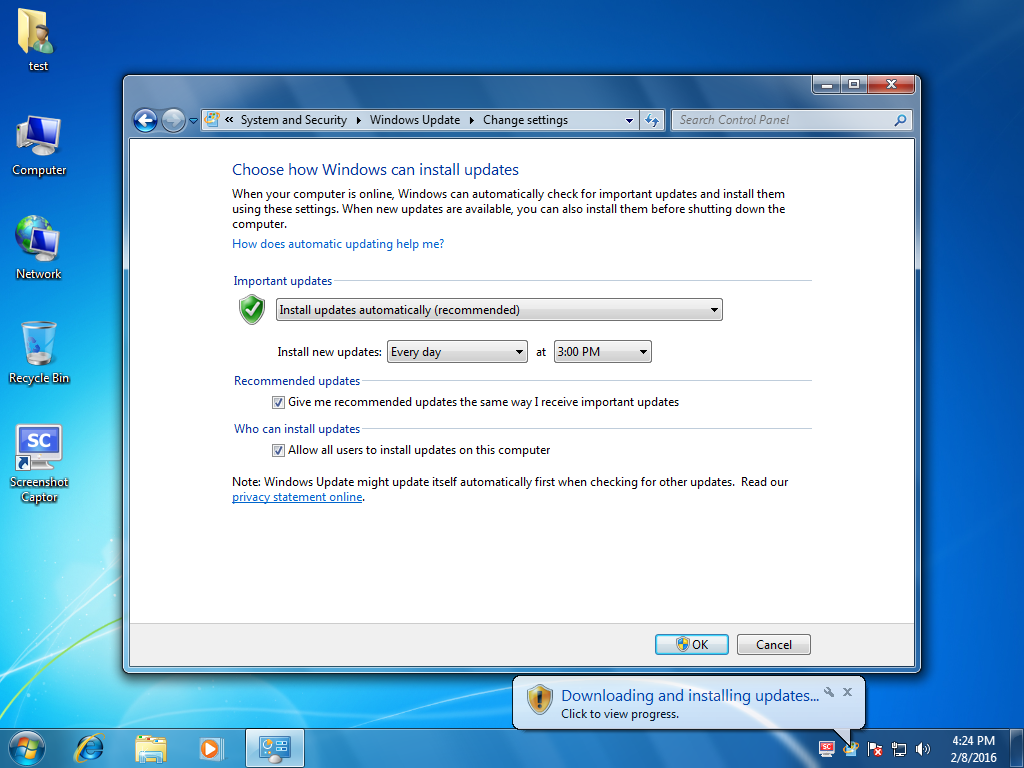
Task: Click the Screenshot Captor tray icon
Action: (827, 748)
